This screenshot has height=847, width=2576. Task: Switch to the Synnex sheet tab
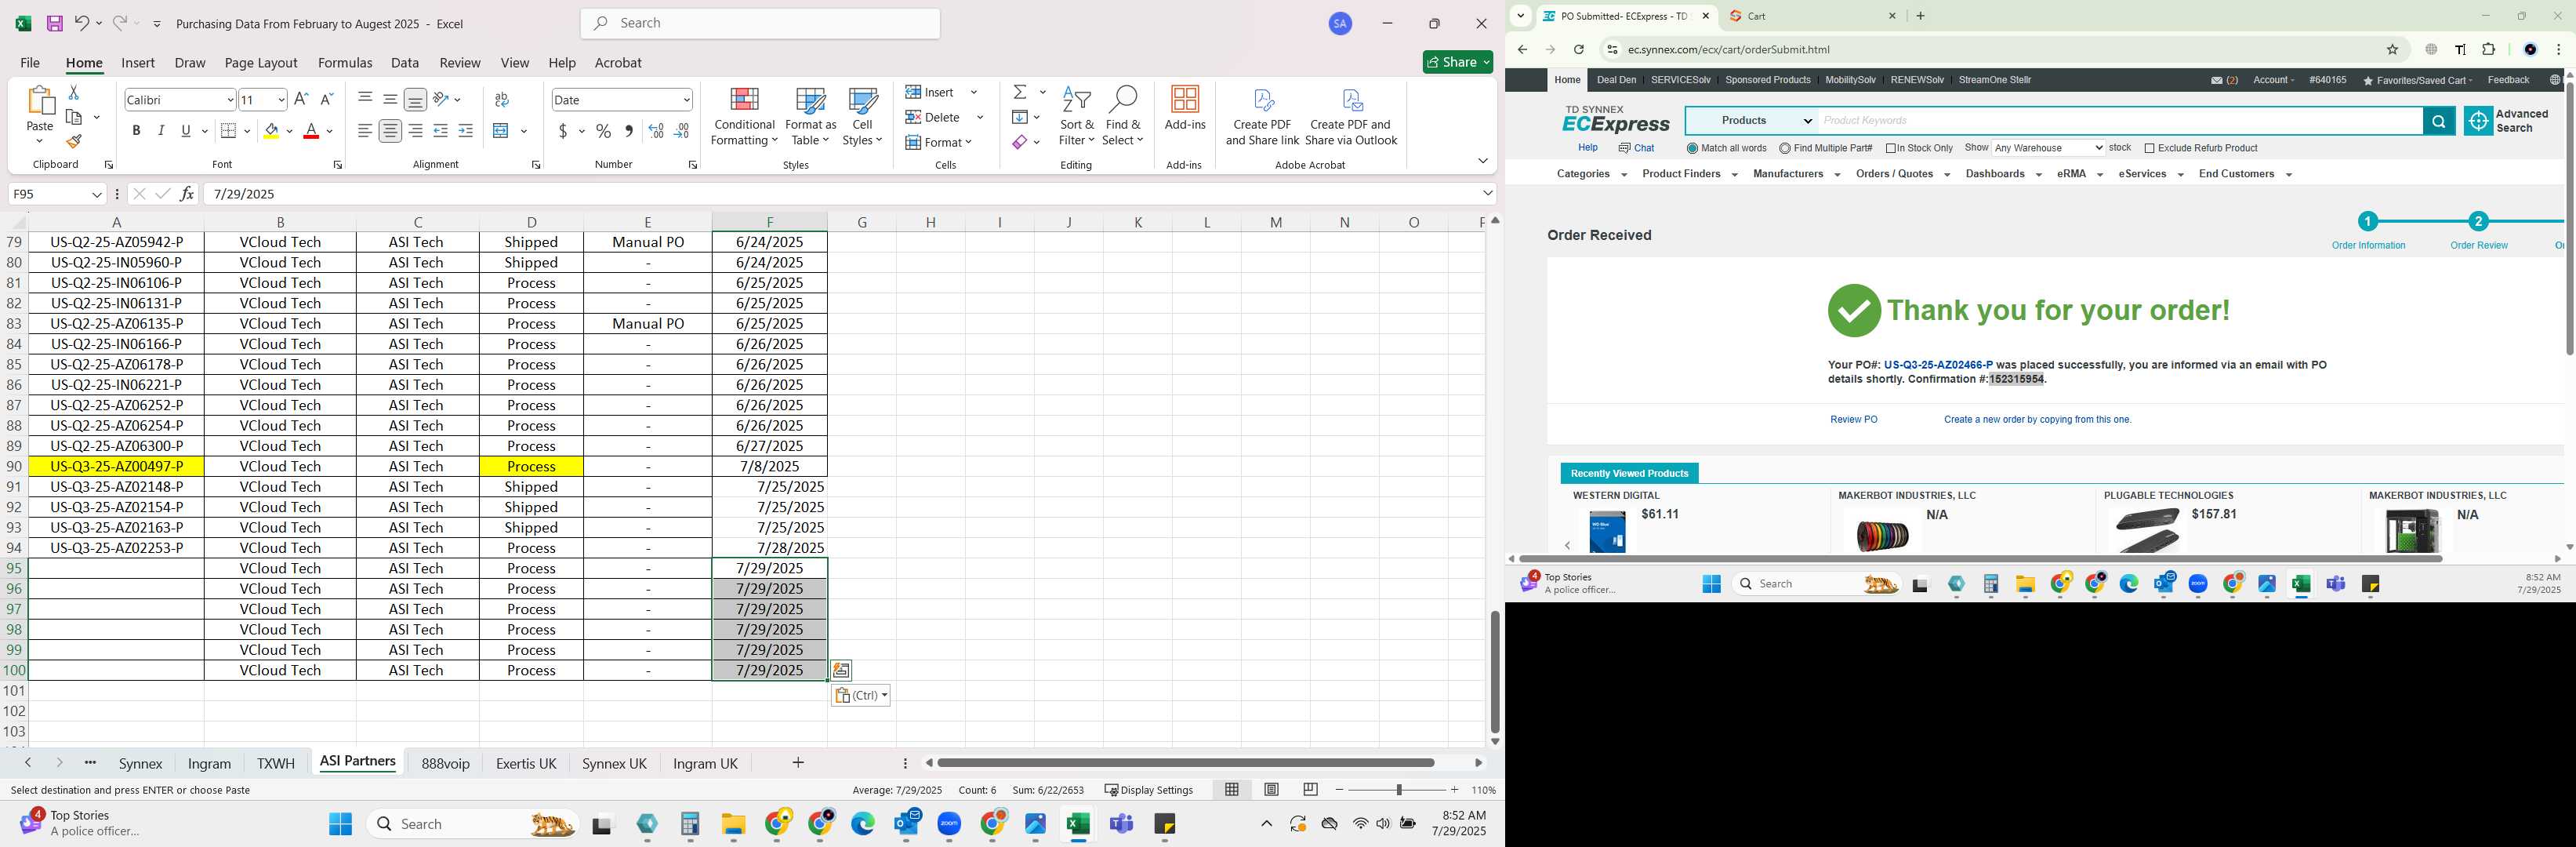point(140,764)
